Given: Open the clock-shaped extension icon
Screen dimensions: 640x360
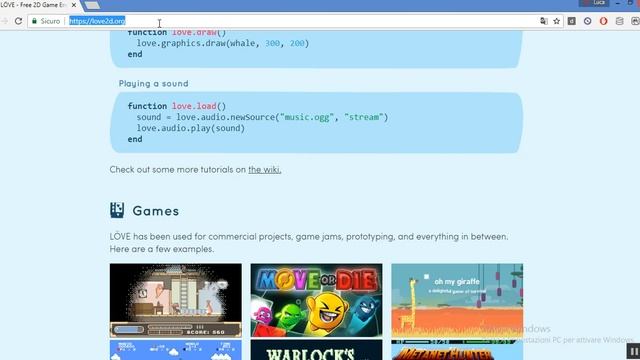Looking at the screenshot, I should (587, 21).
